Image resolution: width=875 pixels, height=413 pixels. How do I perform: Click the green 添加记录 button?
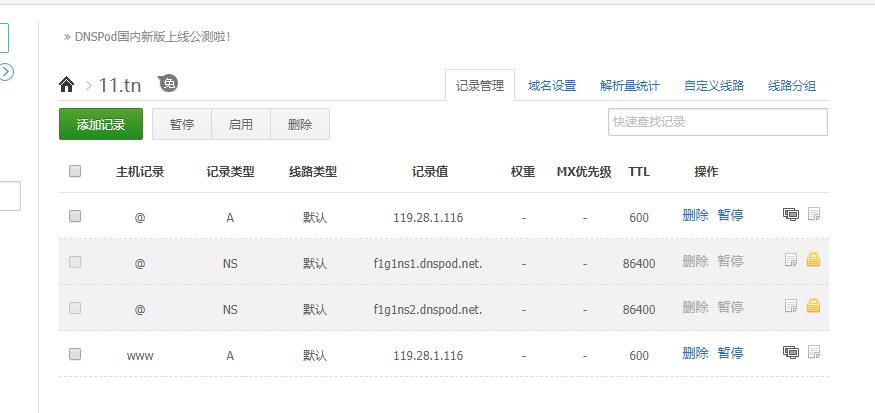(101, 125)
